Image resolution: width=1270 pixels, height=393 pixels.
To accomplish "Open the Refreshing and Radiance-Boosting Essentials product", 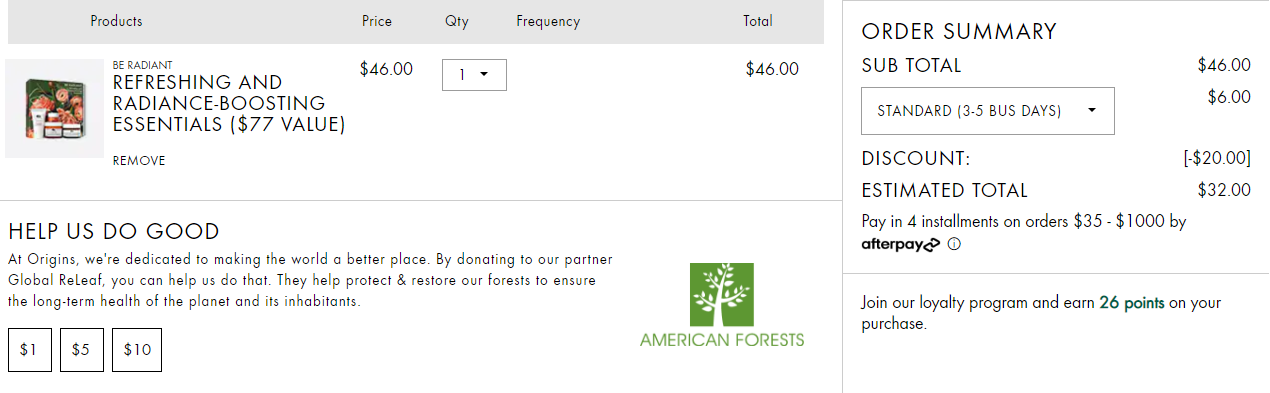I will pyautogui.click(x=229, y=103).
